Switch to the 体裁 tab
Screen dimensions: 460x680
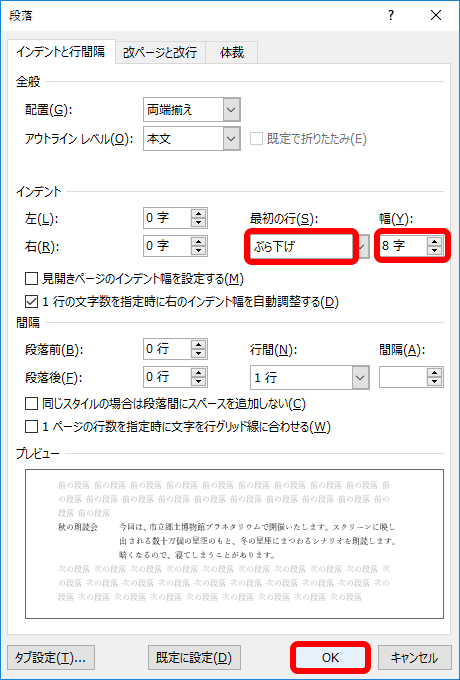tap(232, 53)
